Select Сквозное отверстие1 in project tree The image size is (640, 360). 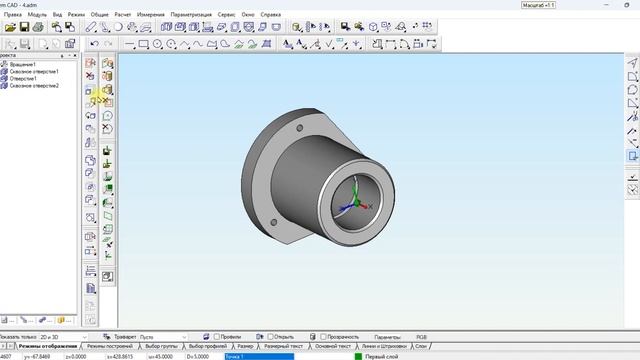34,71
